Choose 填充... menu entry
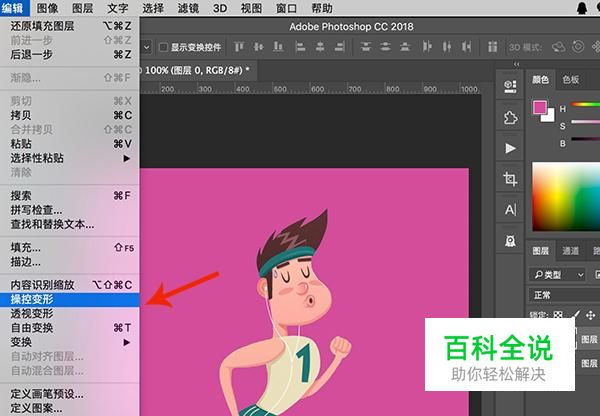This screenshot has height=416, width=600. (x=70, y=248)
